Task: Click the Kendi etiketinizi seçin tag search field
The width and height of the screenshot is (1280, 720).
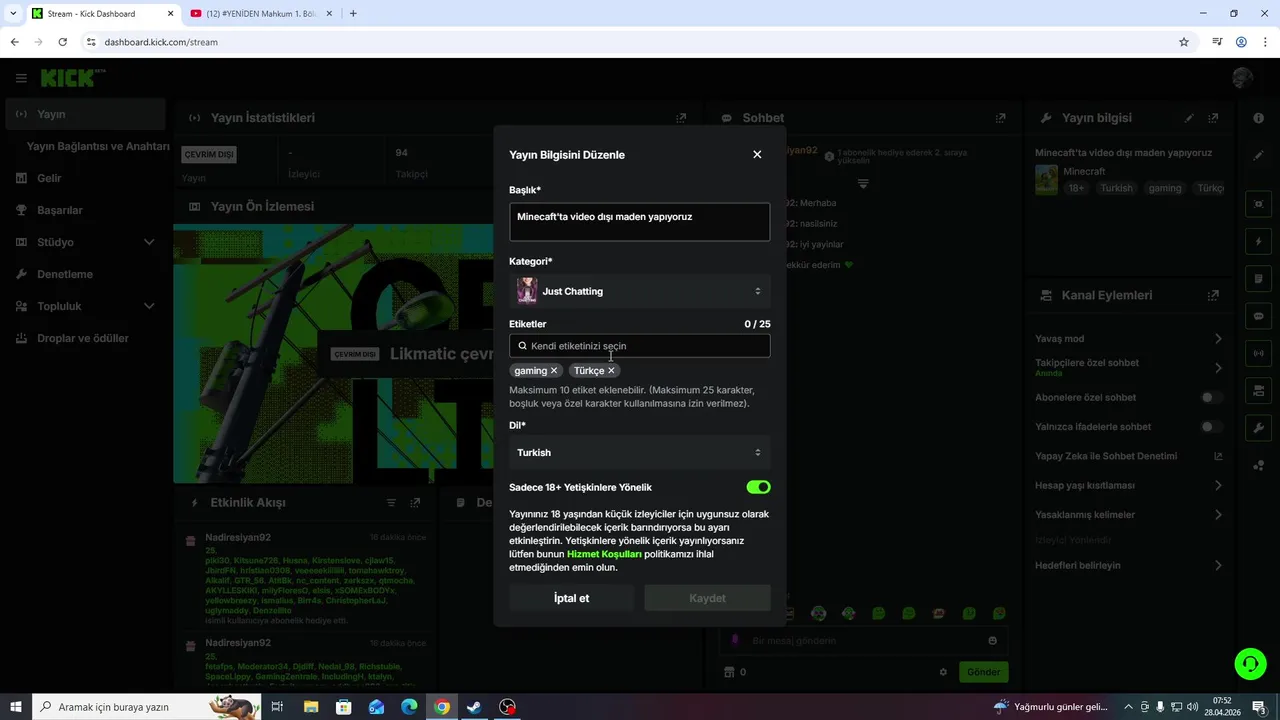Action: coord(640,346)
